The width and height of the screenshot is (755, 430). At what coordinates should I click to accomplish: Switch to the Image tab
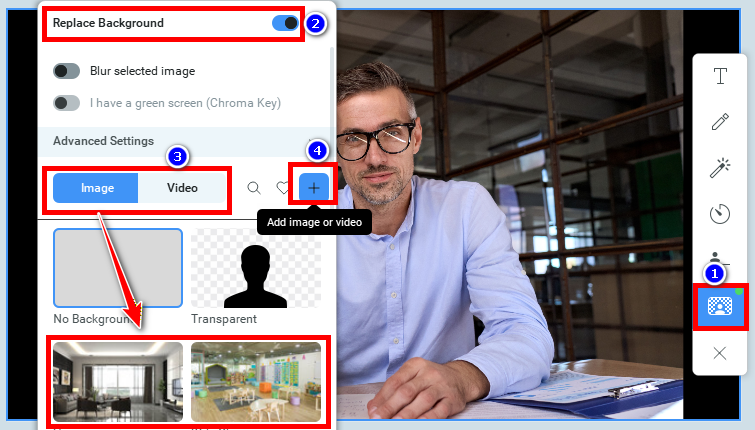pos(96,188)
